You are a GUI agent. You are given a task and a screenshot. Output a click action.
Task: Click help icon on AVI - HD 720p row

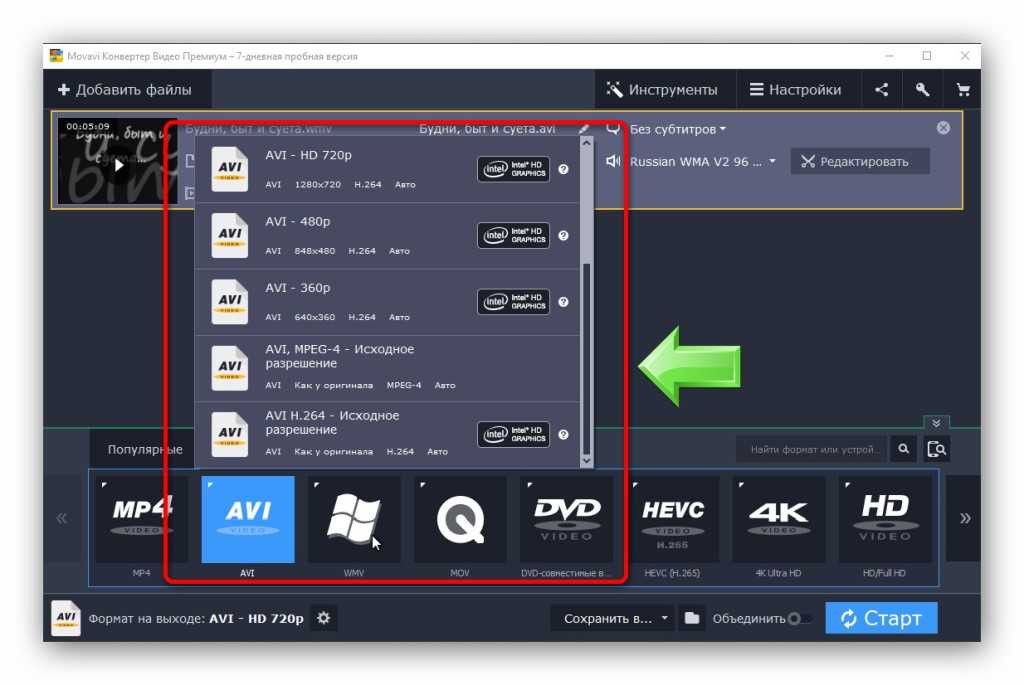(x=563, y=169)
